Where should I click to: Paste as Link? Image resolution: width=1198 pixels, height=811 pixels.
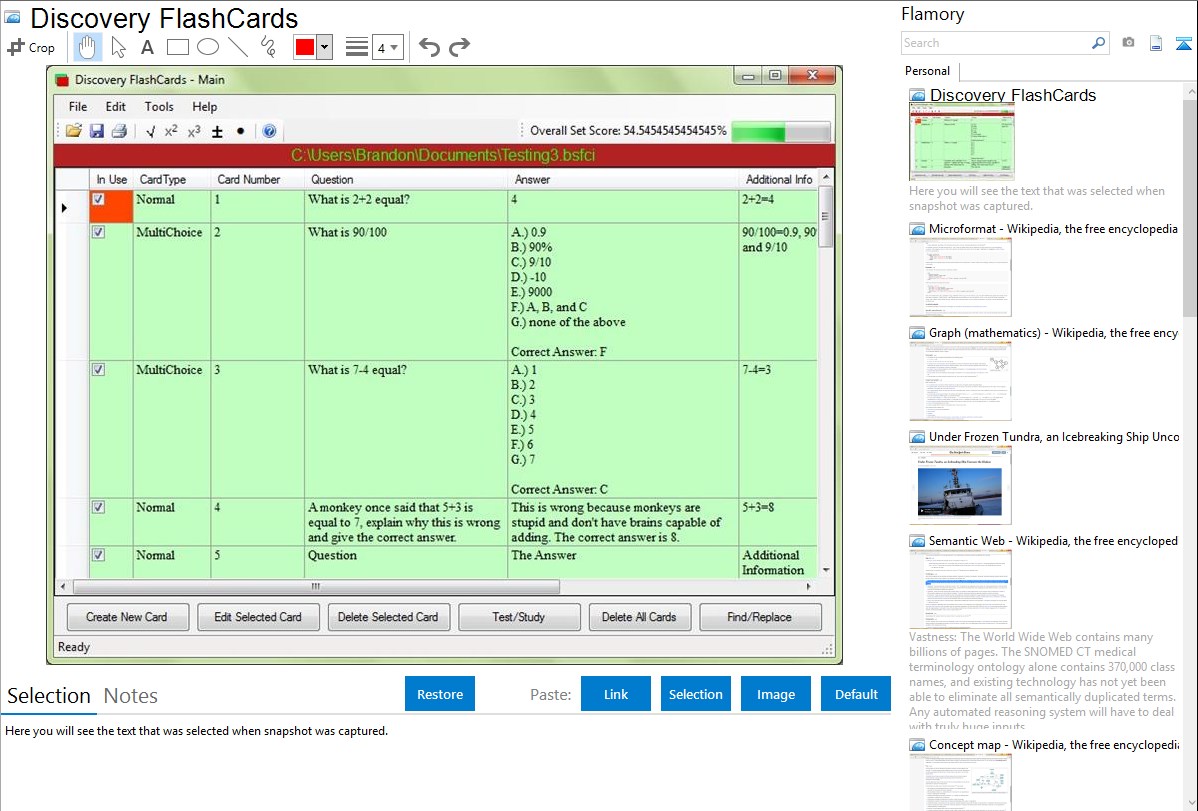click(616, 694)
